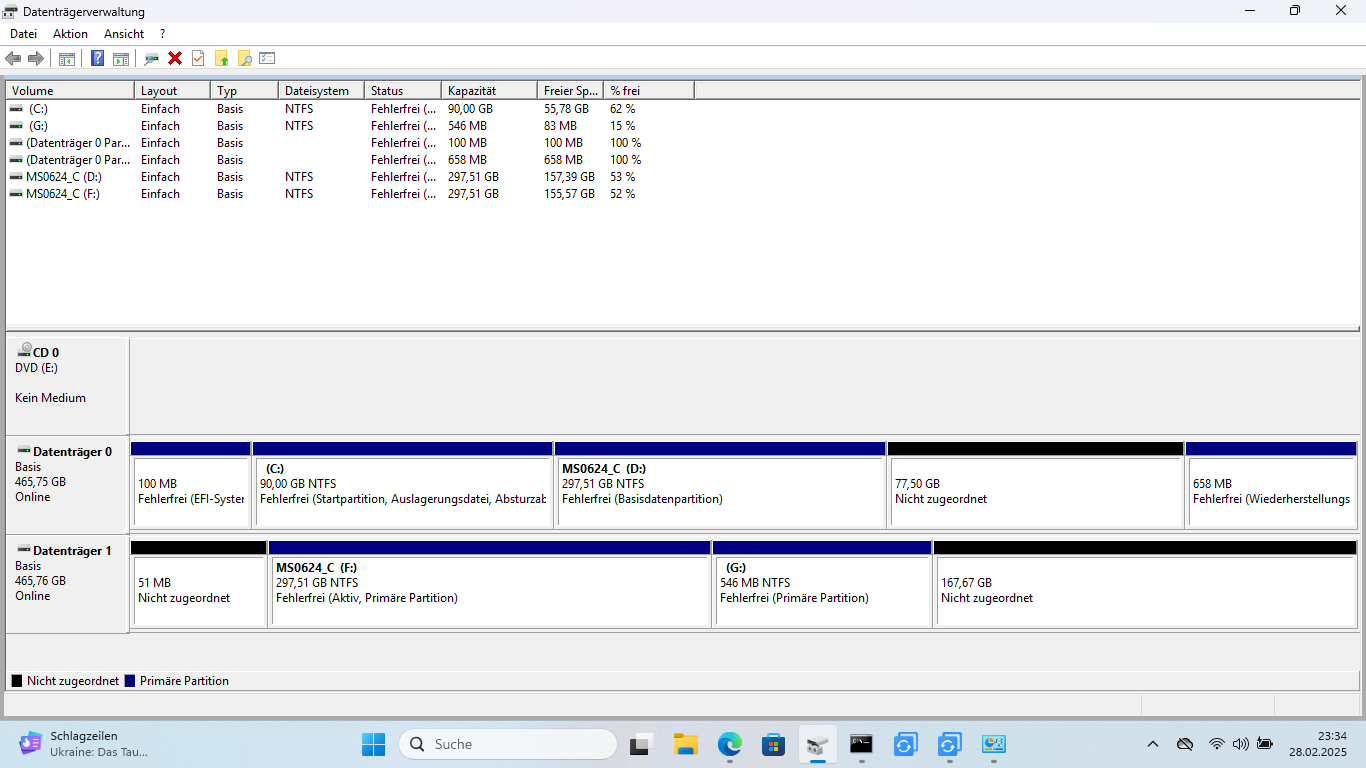Click the red X delete icon

(175, 58)
